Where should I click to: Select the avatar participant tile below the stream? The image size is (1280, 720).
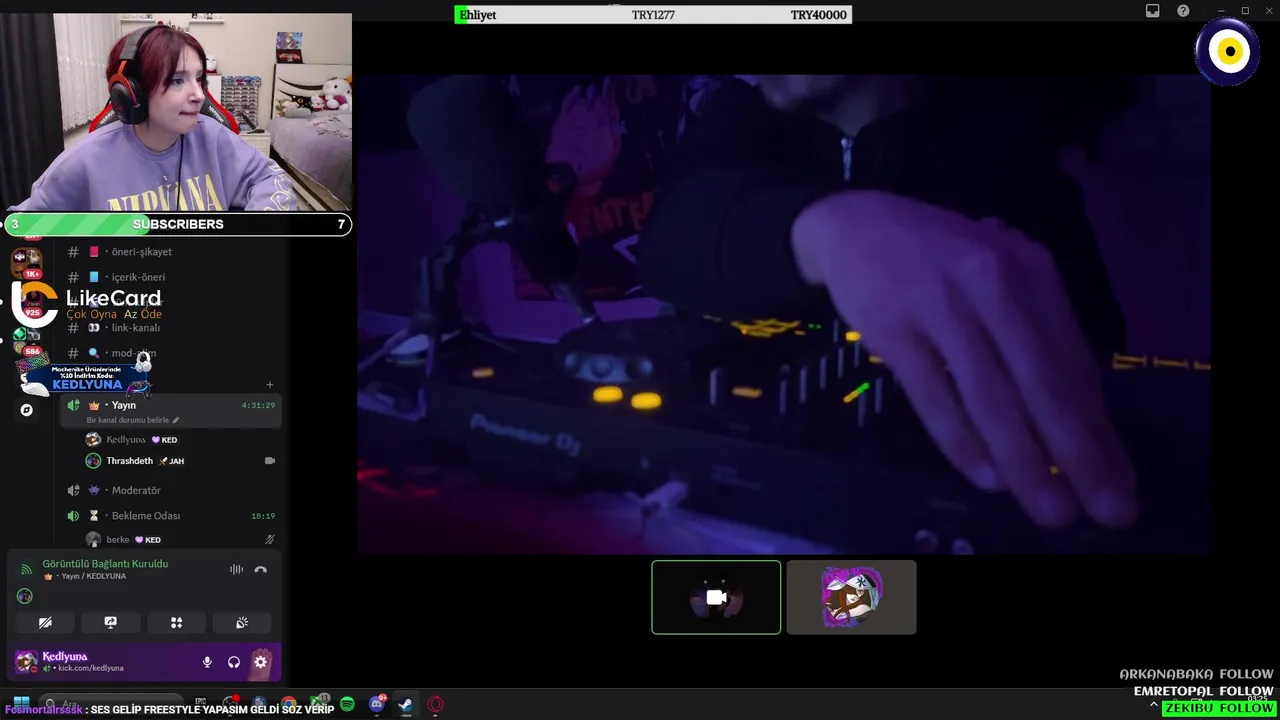[x=851, y=597]
